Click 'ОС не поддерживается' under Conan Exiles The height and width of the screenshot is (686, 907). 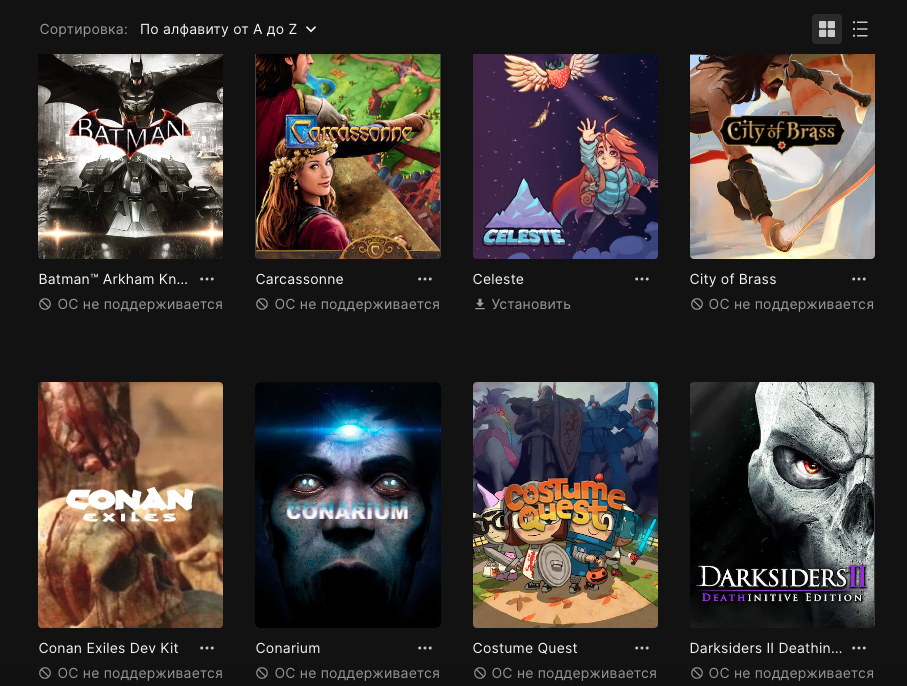(x=131, y=673)
